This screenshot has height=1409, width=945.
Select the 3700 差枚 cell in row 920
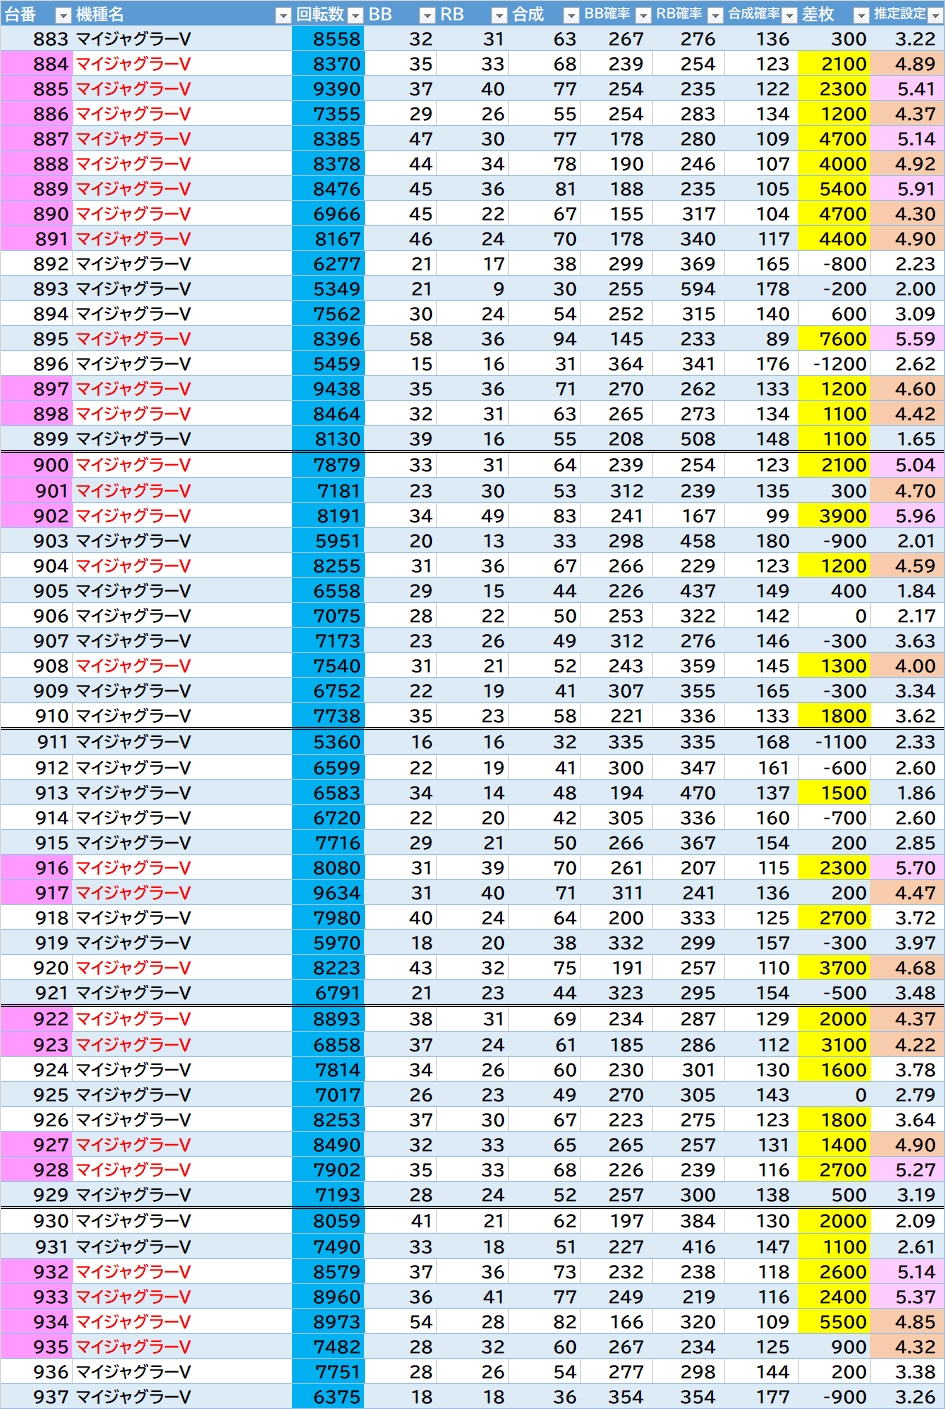pyautogui.click(x=834, y=968)
